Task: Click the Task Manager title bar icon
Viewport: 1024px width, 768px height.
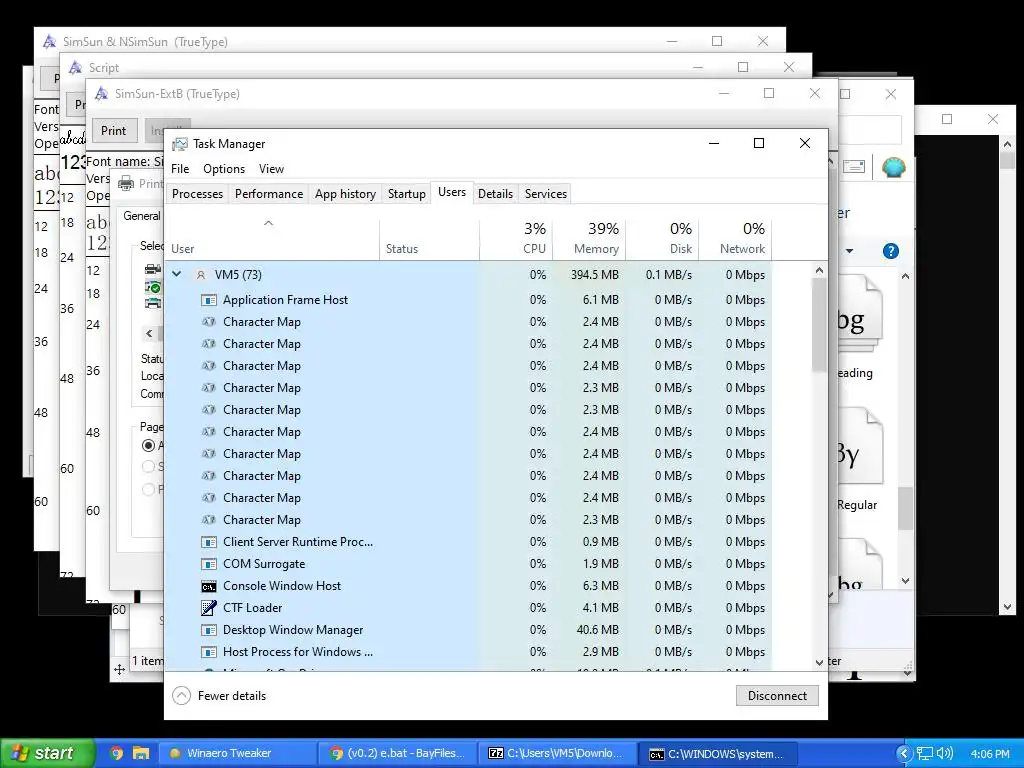Action: pyautogui.click(x=180, y=144)
